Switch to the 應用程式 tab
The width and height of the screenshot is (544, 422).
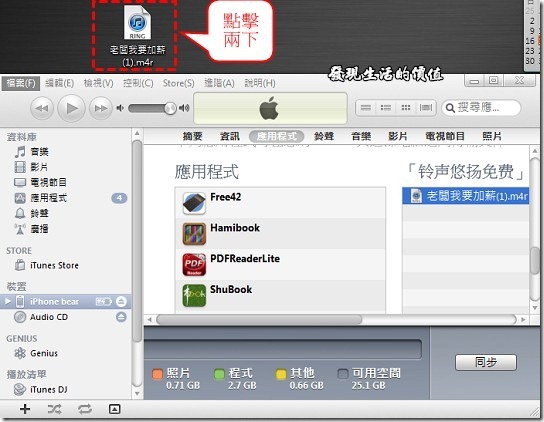[277, 136]
